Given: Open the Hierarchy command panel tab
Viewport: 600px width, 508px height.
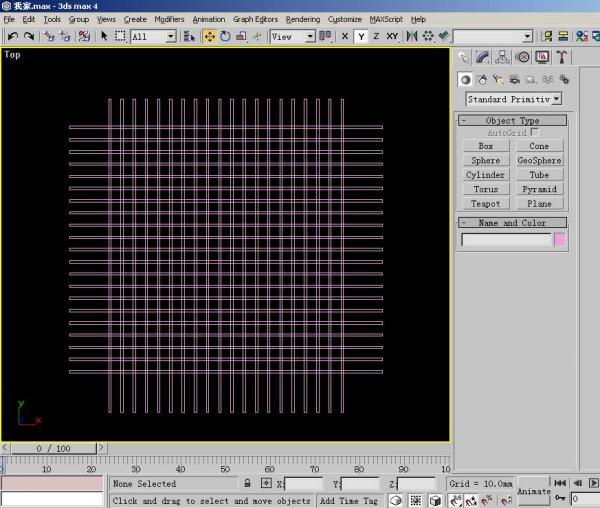Looking at the screenshot, I should click(x=502, y=57).
